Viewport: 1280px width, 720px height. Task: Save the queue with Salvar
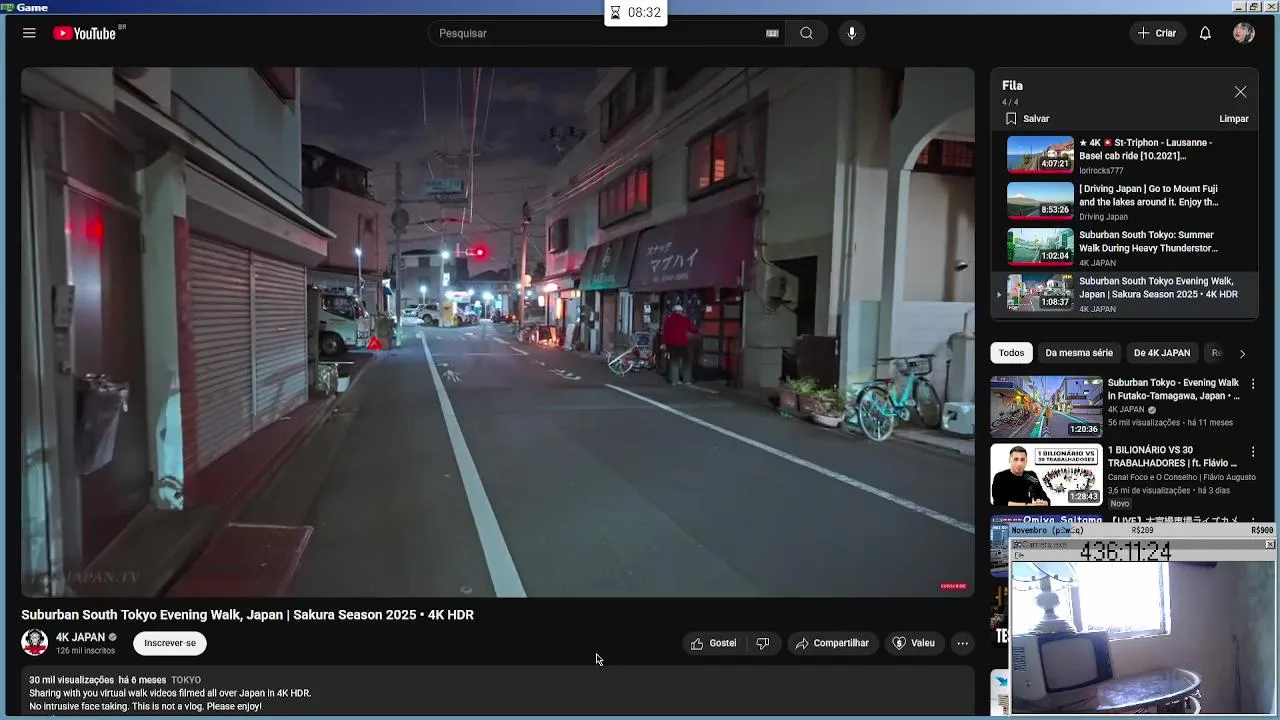click(x=1027, y=118)
